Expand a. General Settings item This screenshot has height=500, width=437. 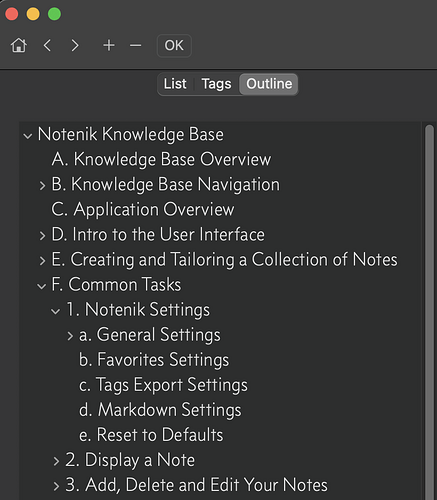click(70, 336)
